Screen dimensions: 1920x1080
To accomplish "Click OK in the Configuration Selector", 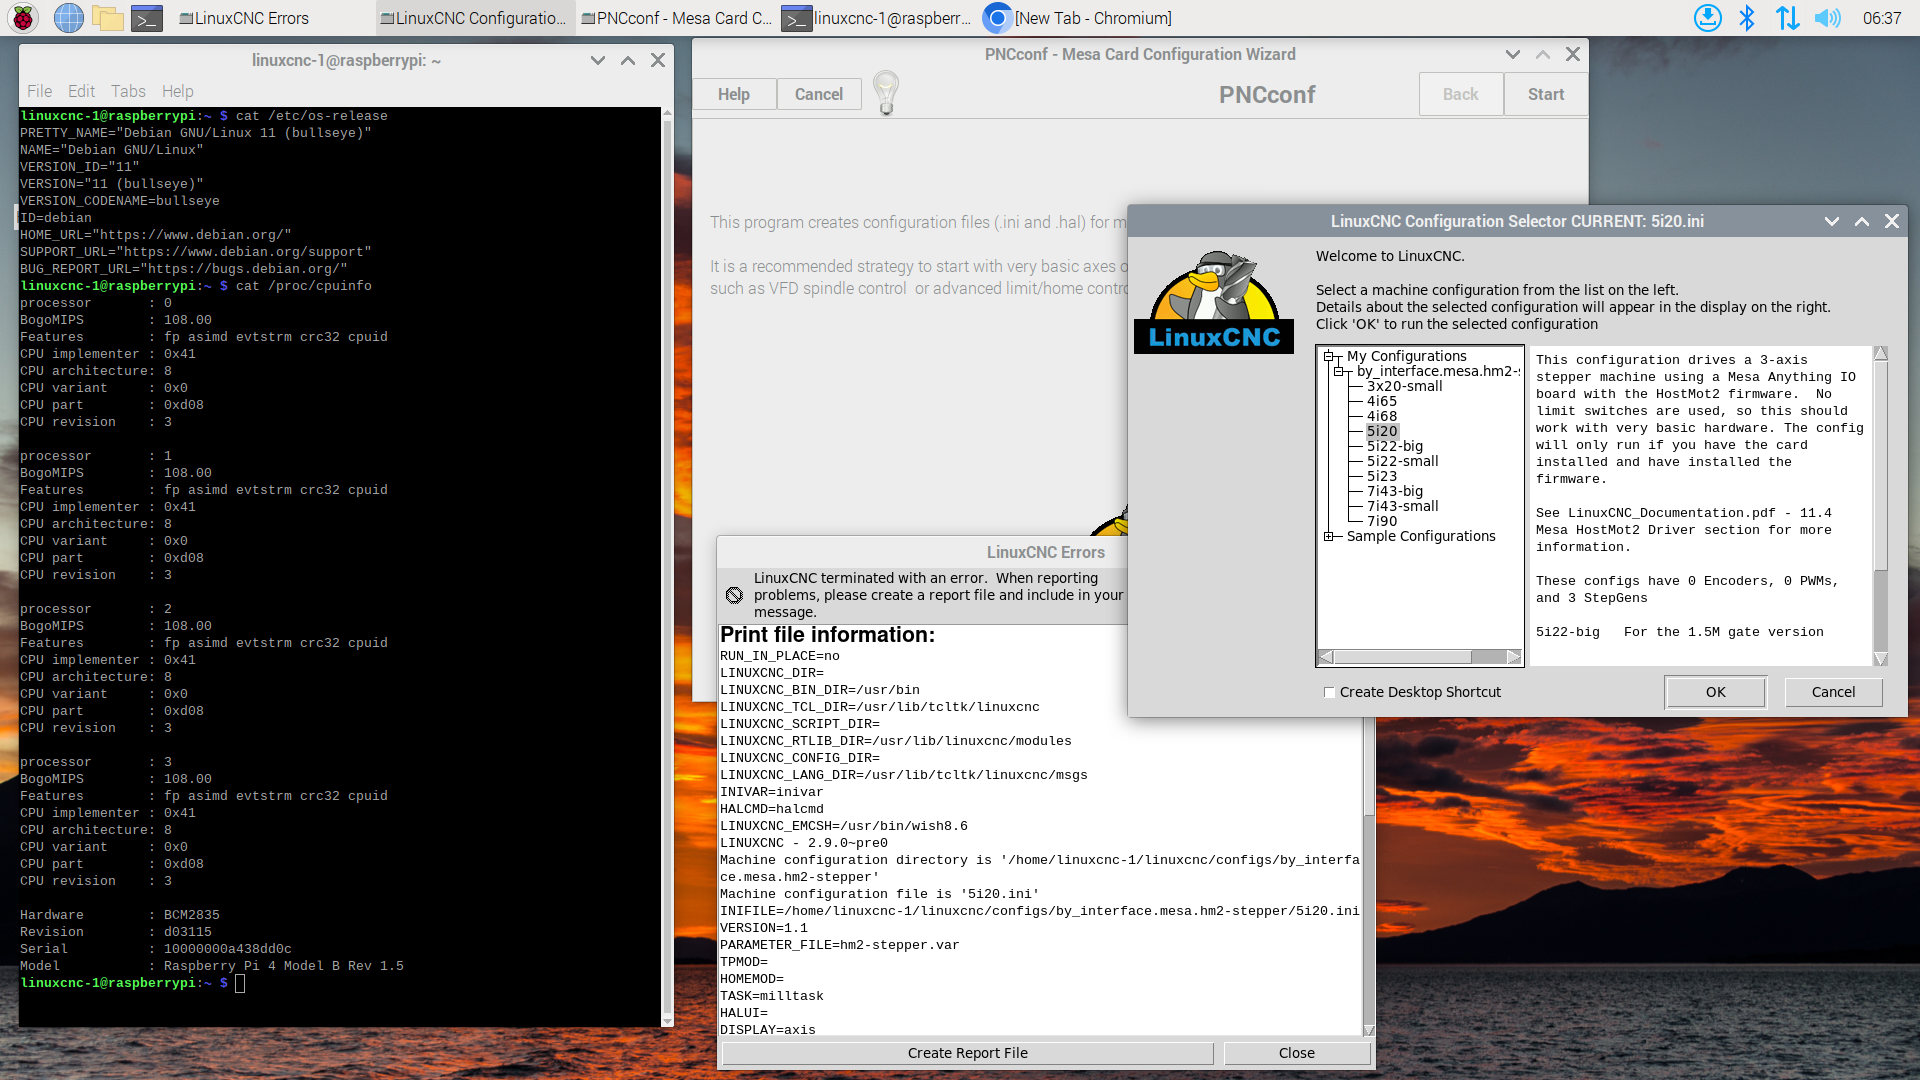I will (x=1716, y=692).
